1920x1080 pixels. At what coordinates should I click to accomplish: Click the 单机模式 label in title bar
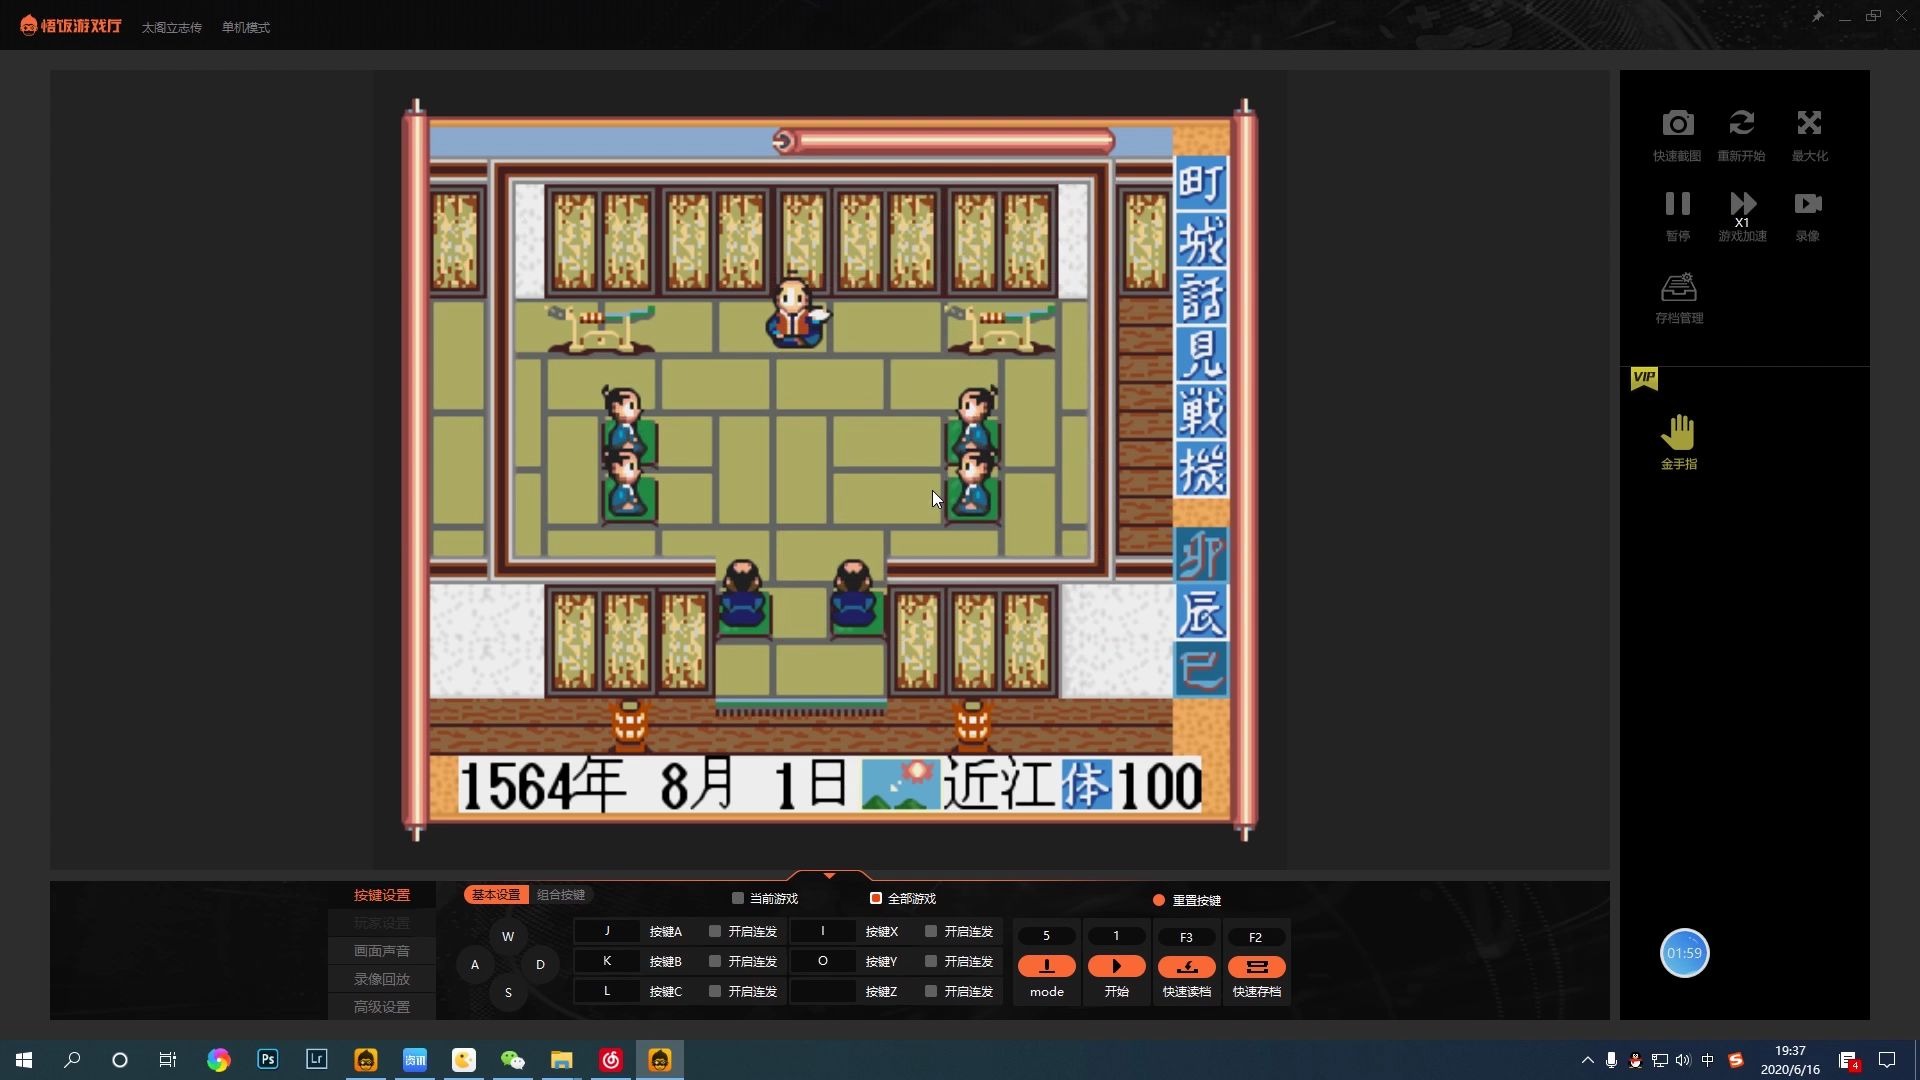[246, 28]
